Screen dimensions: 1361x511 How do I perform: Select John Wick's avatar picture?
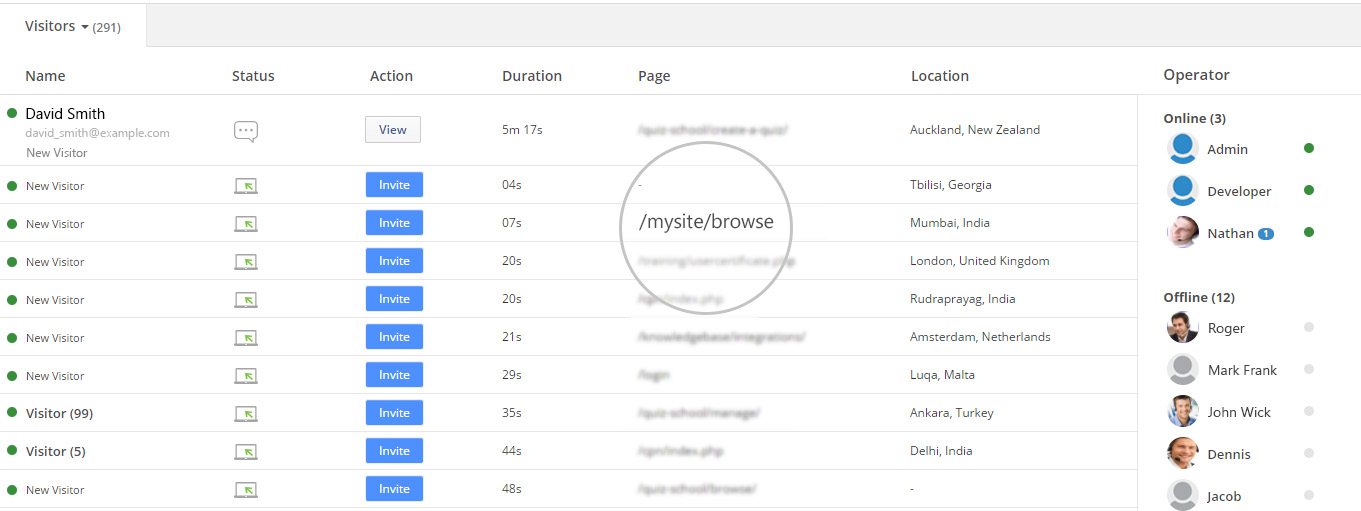[1183, 412]
